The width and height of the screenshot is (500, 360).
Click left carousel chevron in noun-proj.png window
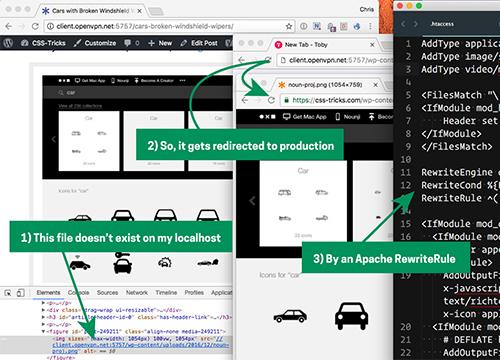(252, 201)
